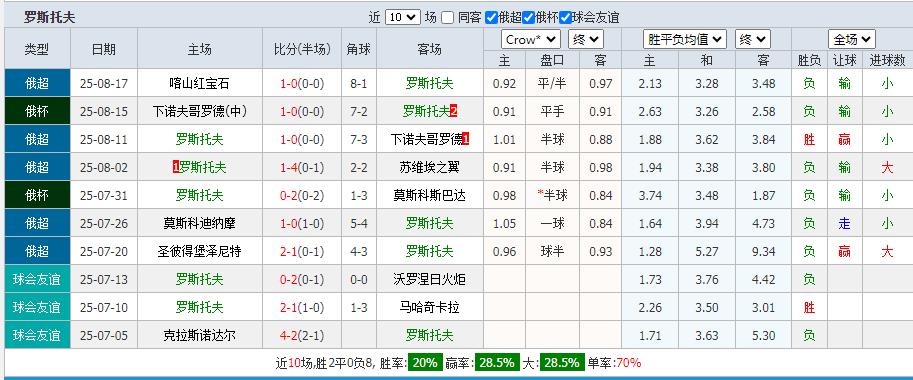Open the 苏维埃之翼 away team link
Viewport: 913px width, 380px height.
(x=429, y=168)
